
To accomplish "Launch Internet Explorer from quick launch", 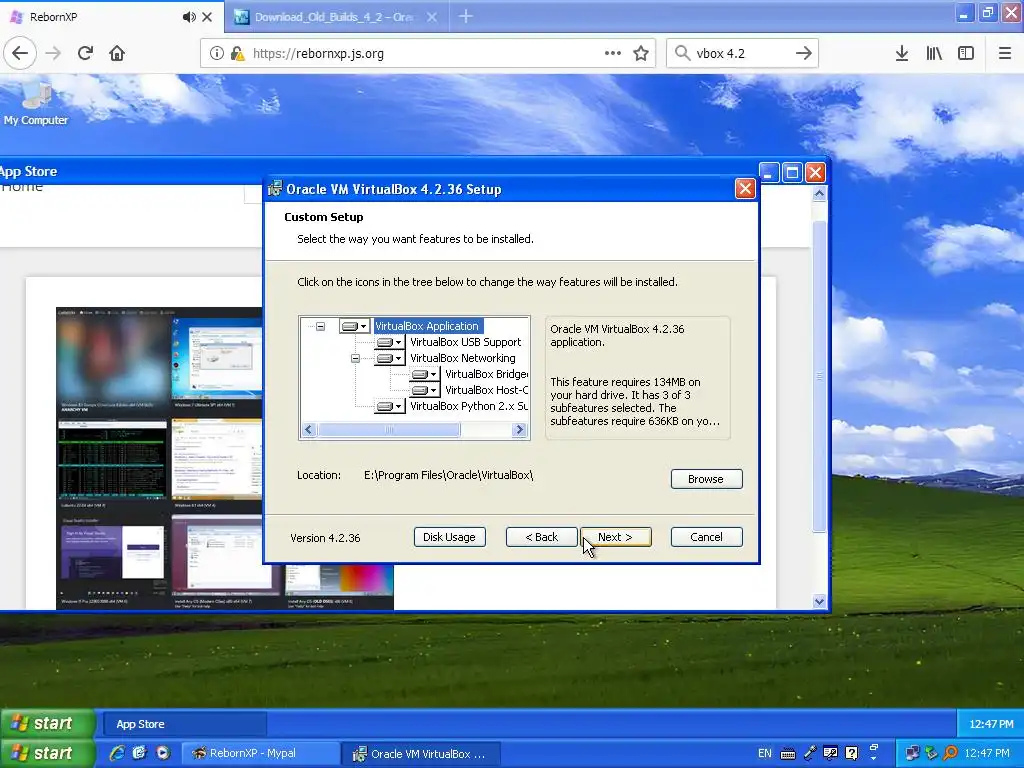I will [117, 753].
